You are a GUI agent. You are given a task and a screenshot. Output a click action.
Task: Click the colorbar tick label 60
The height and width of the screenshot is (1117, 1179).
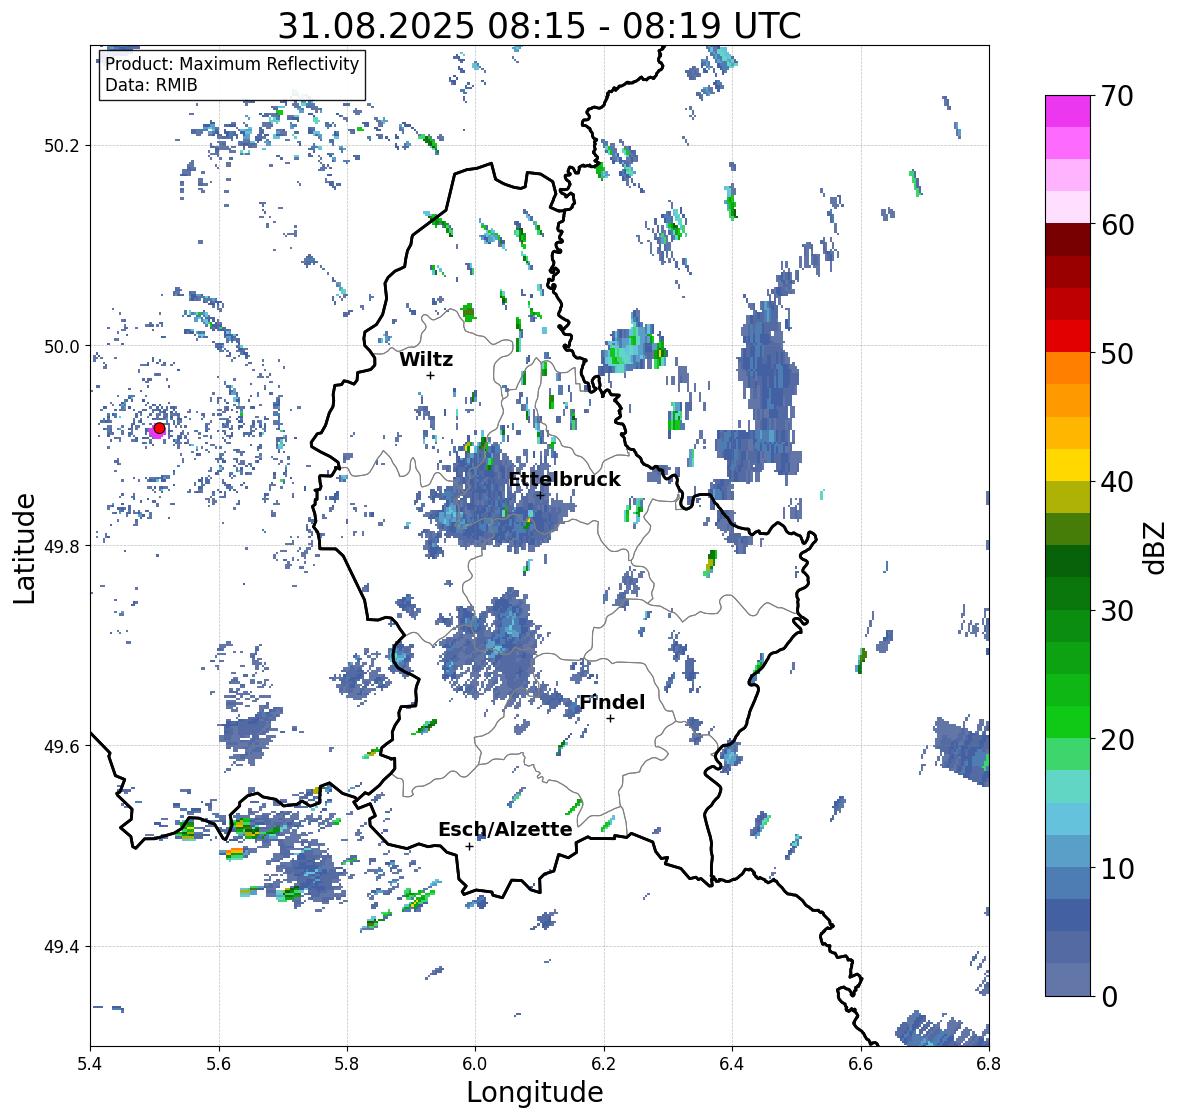[x=1117, y=225]
